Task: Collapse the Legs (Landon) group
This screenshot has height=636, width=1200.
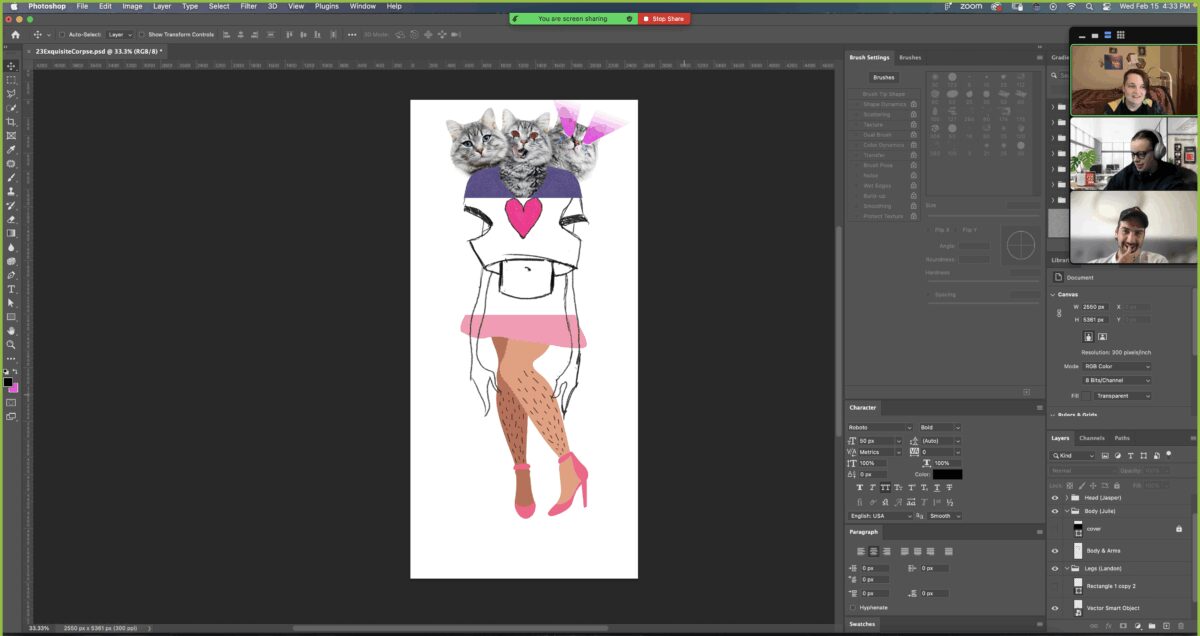Action: pyautogui.click(x=1066, y=568)
